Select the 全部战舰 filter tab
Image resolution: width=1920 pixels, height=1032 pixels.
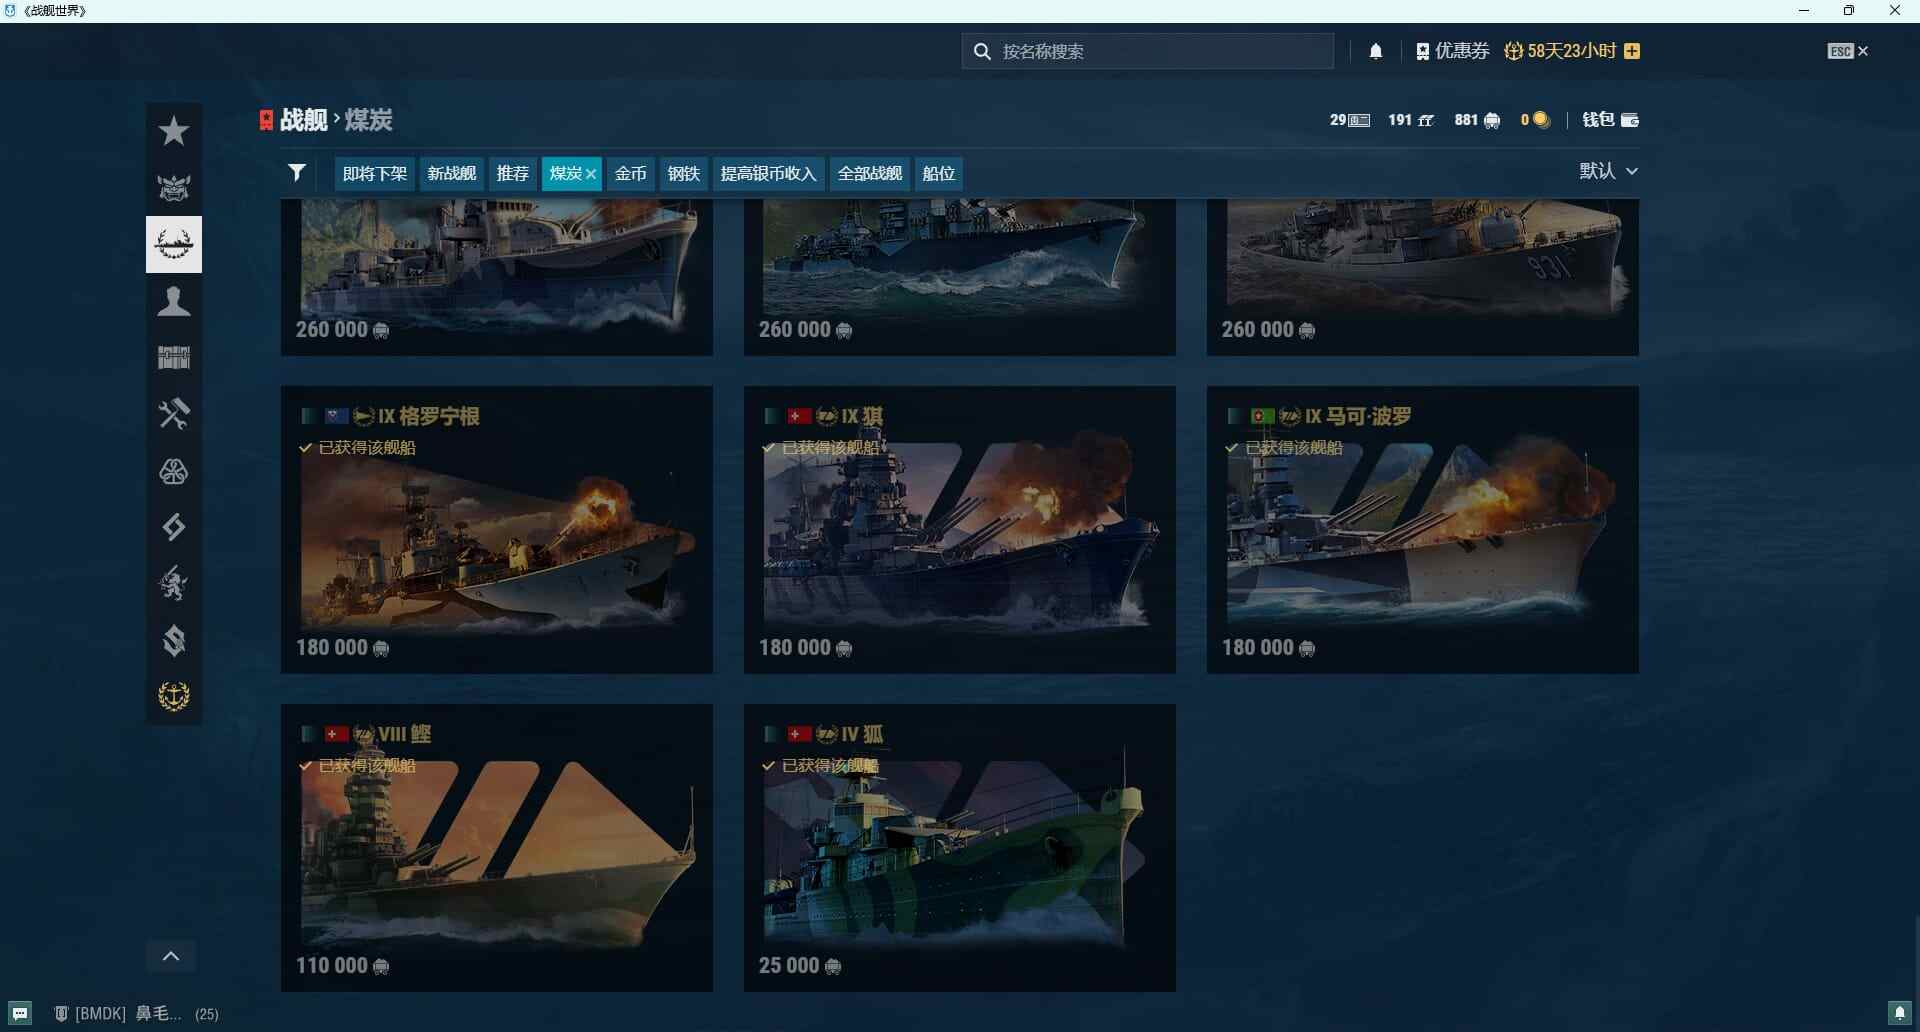click(x=870, y=173)
